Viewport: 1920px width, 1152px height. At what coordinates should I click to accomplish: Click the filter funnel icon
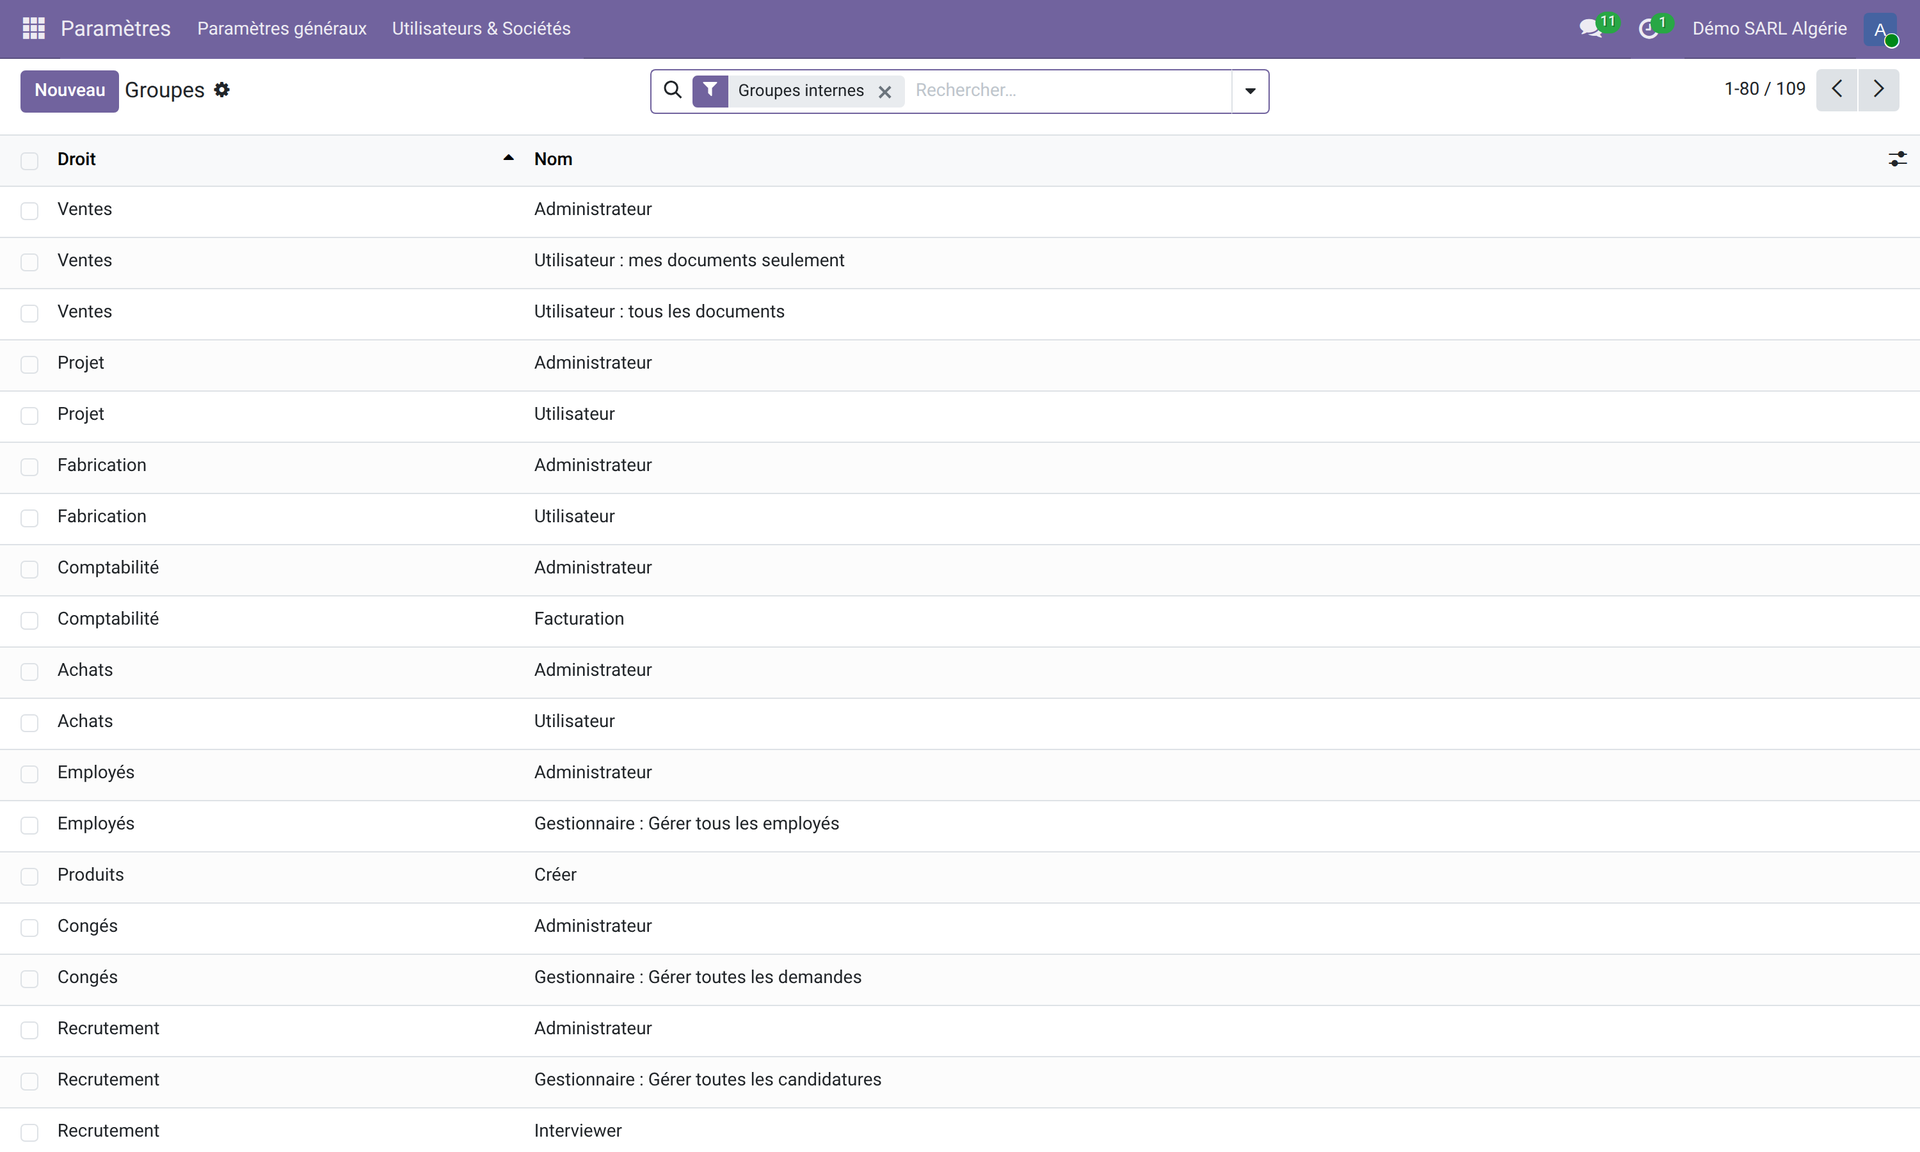(x=710, y=90)
